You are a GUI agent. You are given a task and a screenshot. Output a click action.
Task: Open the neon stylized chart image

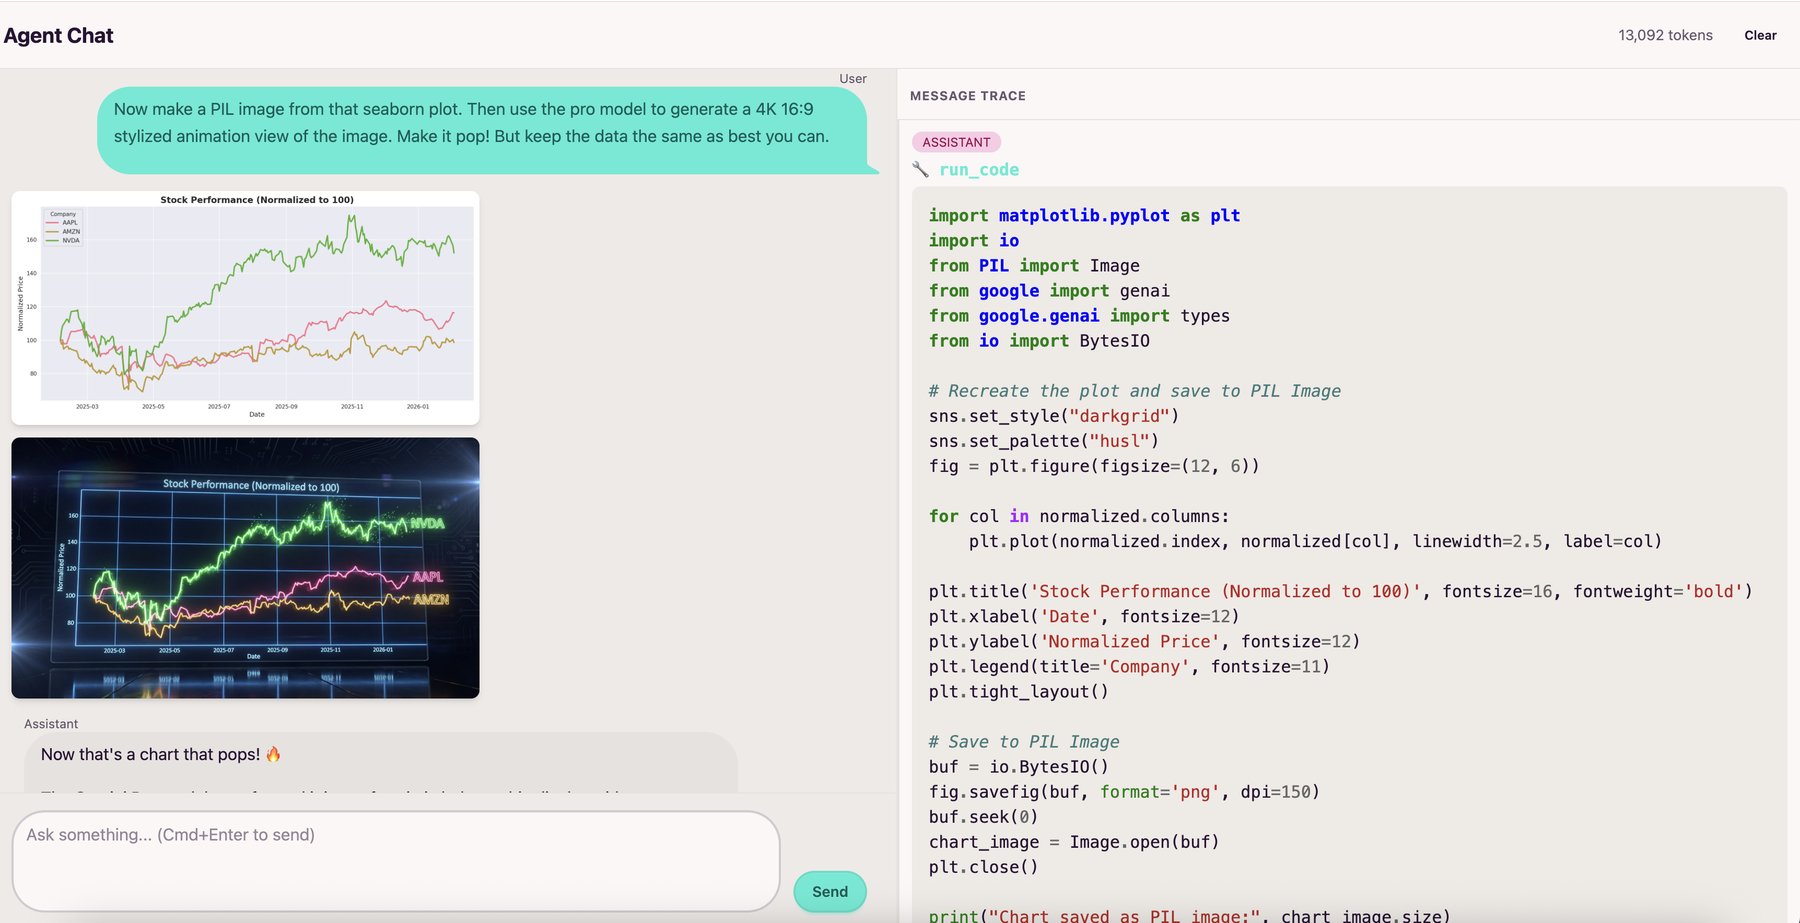[x=245, y=566]
